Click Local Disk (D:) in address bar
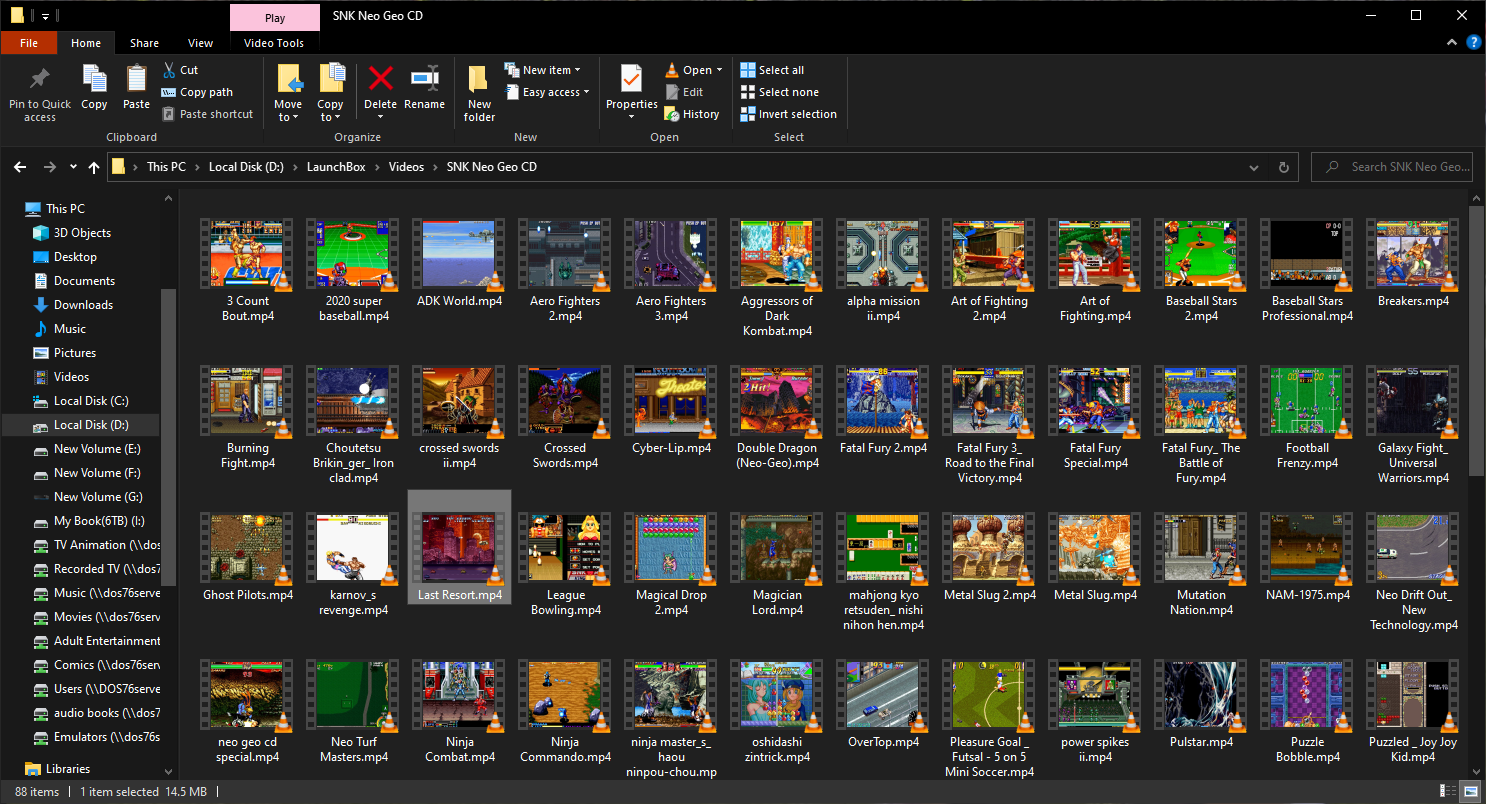Image resolution: width=1486 pixels, height=804 pixels. (x=245, y=167)
